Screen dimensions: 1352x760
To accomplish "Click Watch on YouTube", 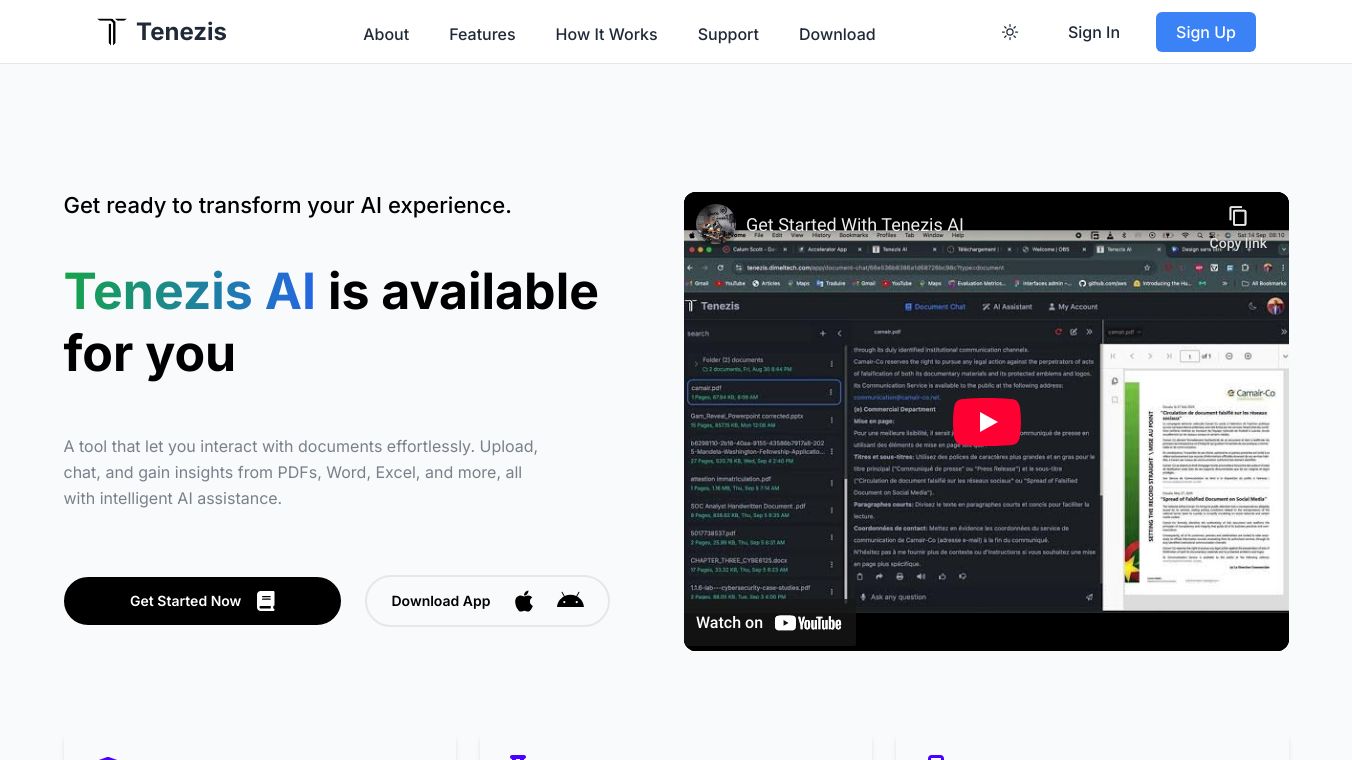I will [769, 623].
